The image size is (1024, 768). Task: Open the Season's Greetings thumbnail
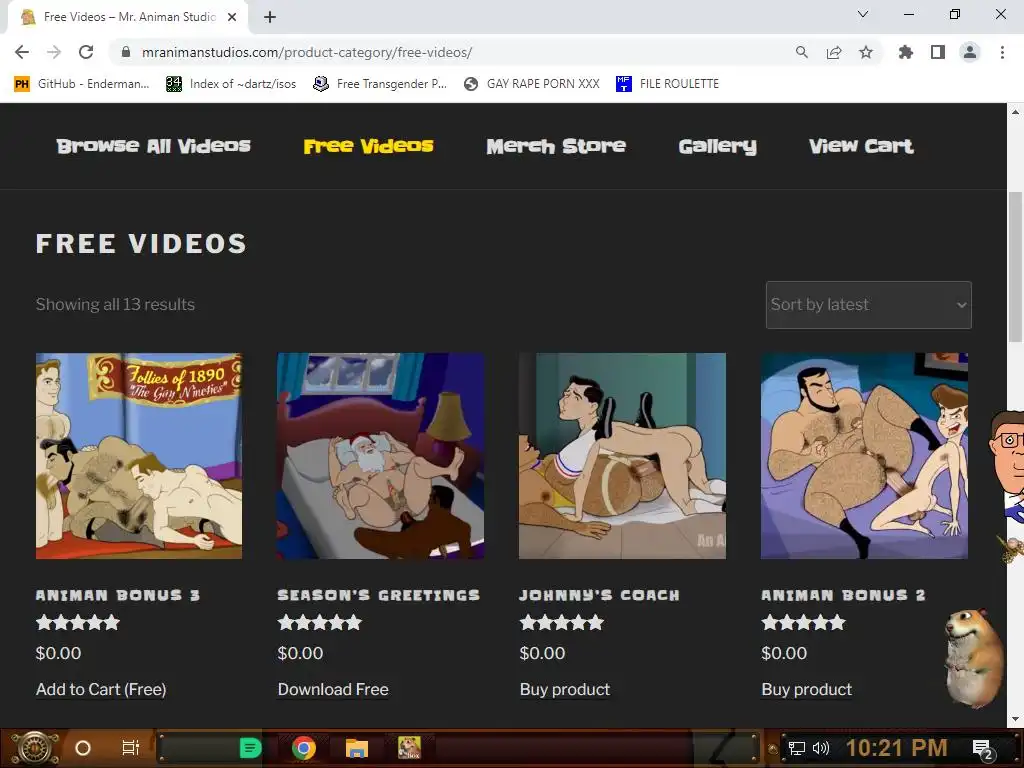(381, 456)
